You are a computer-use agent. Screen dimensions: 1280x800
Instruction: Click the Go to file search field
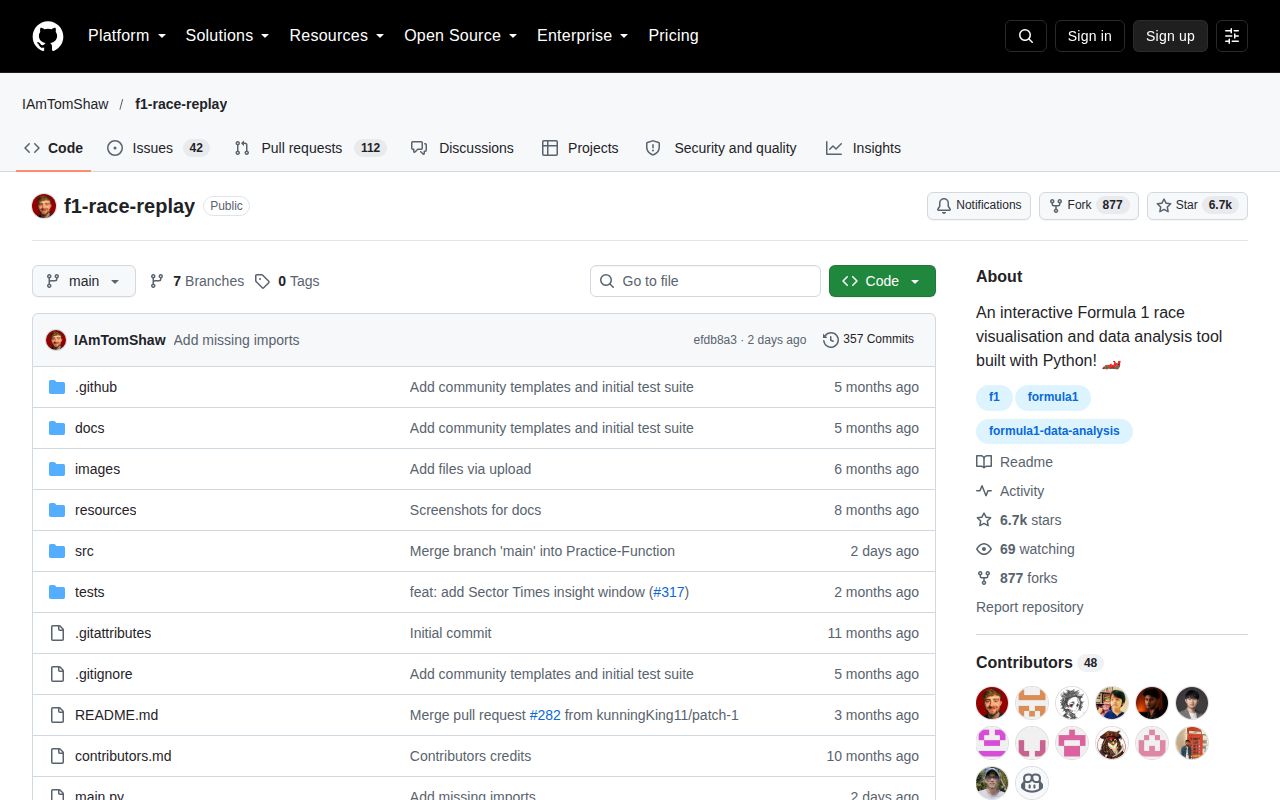point(705,281)
